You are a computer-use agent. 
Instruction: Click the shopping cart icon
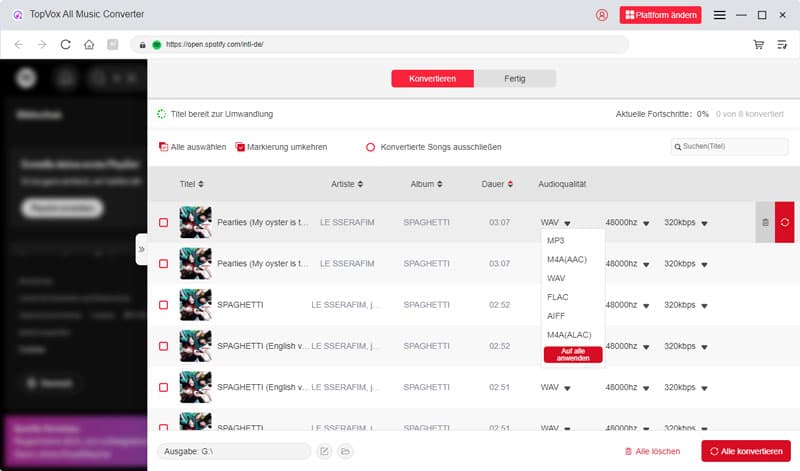click(x=758, y=45)
